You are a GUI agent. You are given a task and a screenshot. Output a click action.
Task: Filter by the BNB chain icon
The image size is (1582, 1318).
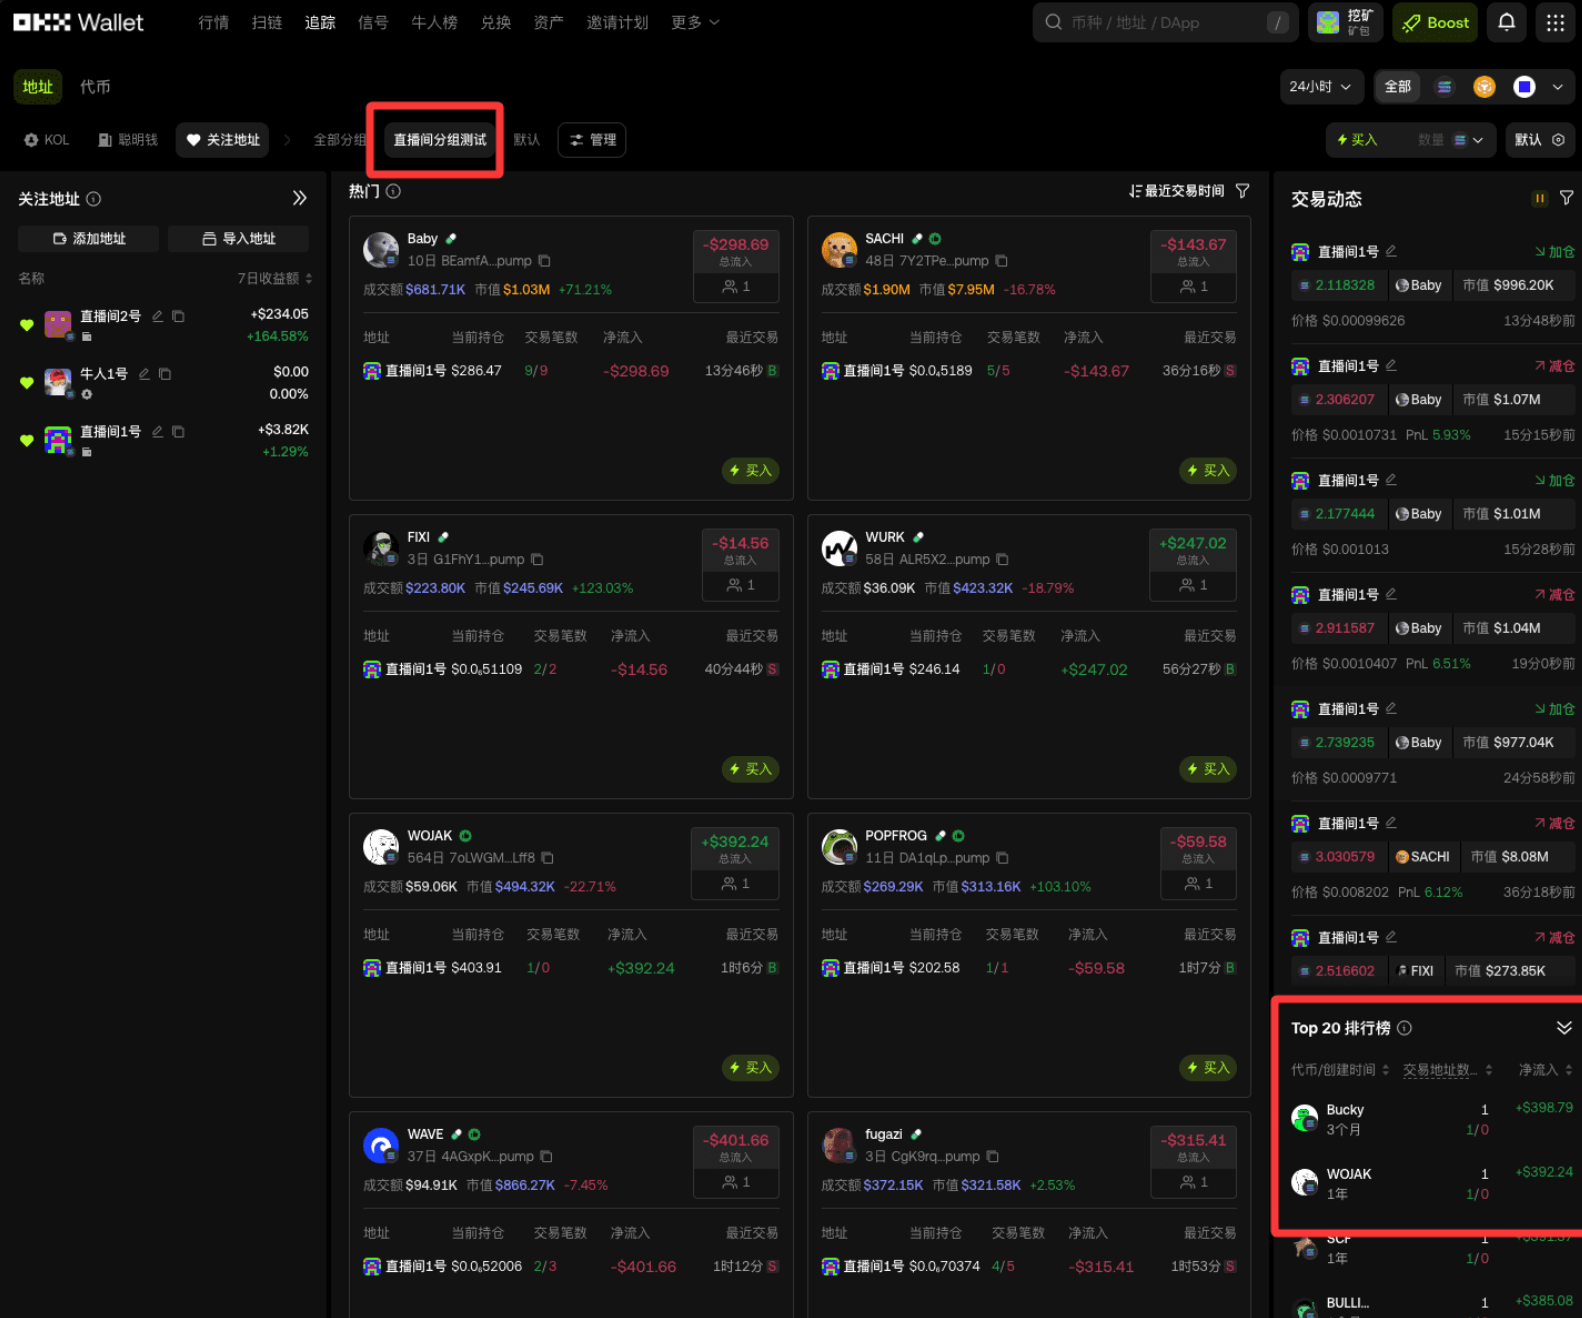[x=1484, y=87]
